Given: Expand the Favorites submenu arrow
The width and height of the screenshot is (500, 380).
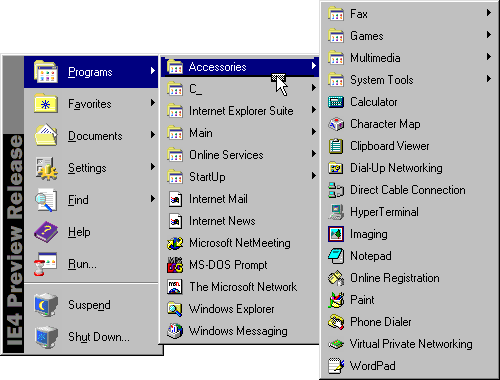Looking at the screenshot, I should coord(153,103).
